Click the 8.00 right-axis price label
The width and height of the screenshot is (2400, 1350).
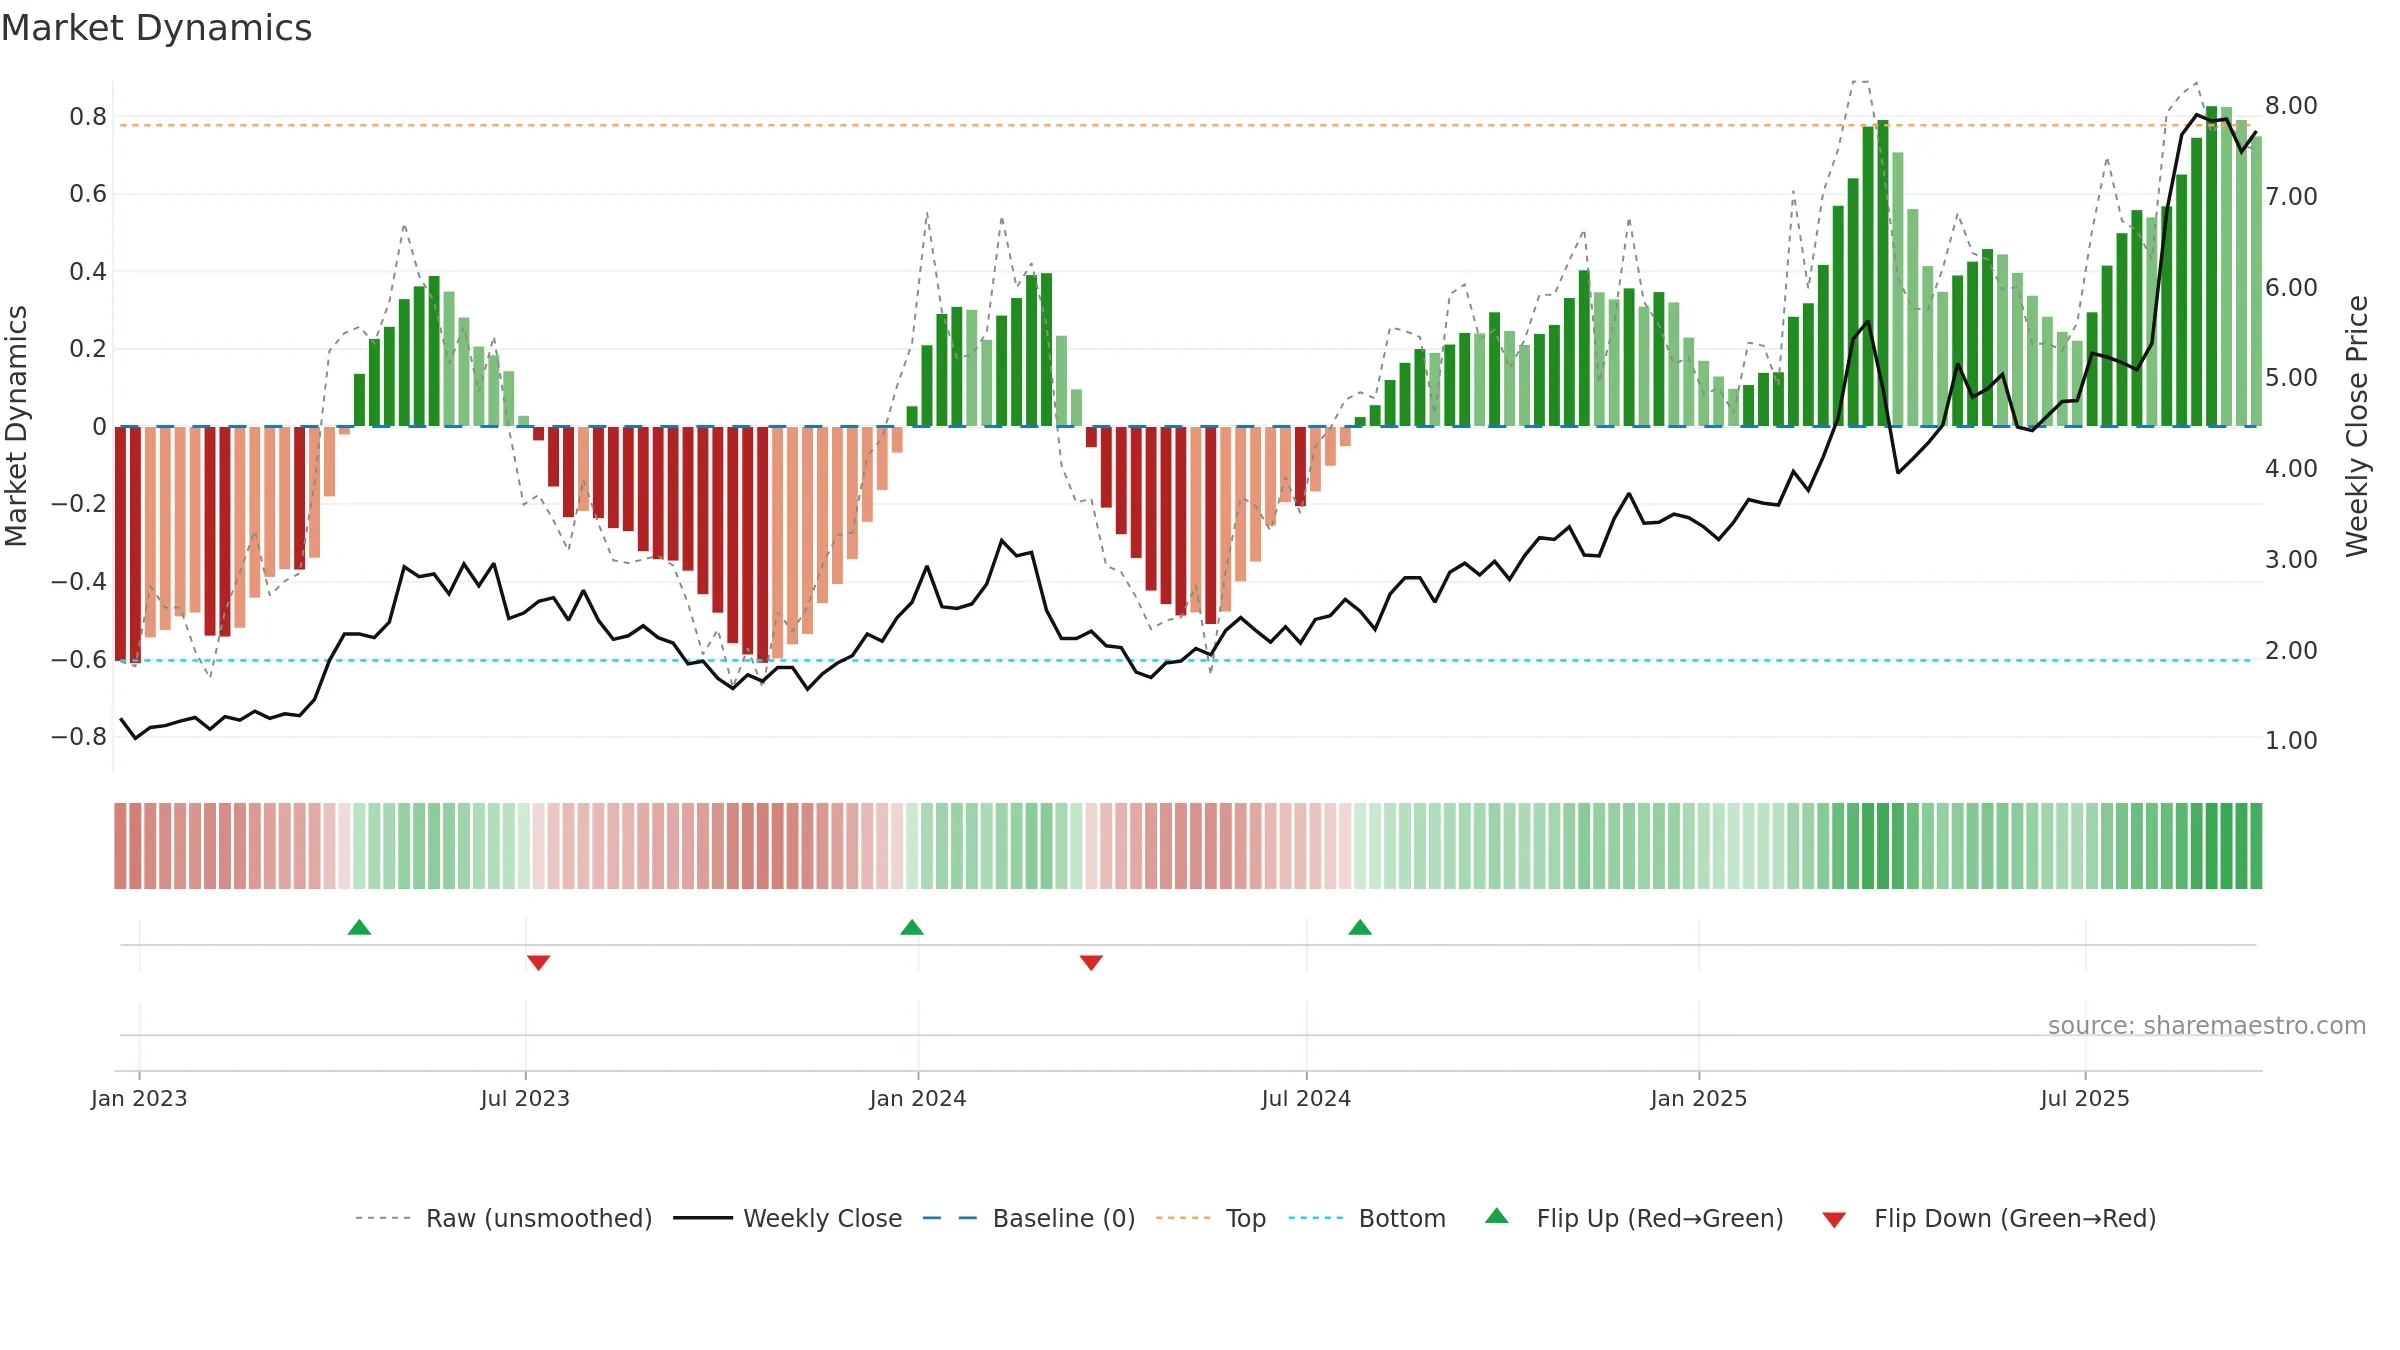pyautogui.click(x=2291, y=106)
